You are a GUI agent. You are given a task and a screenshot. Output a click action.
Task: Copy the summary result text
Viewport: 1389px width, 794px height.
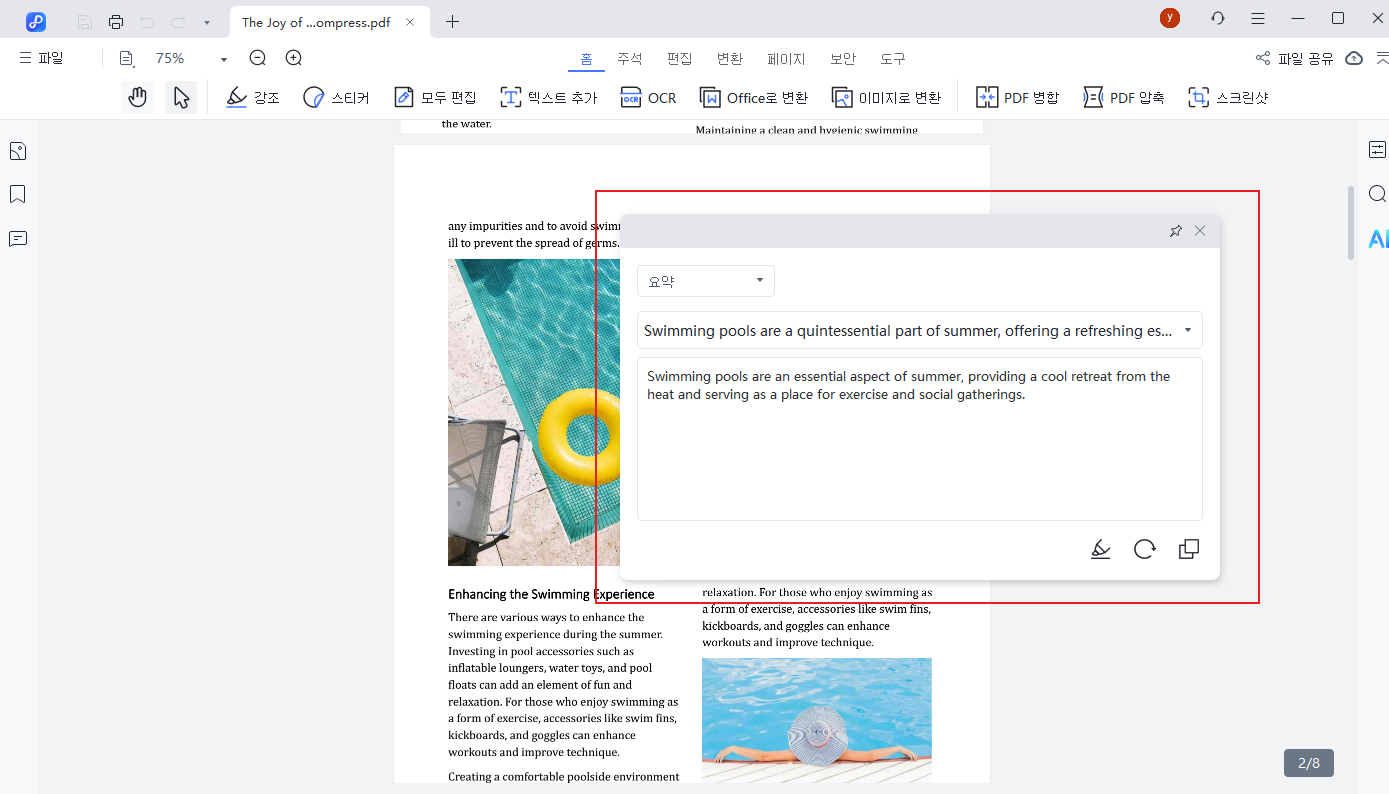1188,549
